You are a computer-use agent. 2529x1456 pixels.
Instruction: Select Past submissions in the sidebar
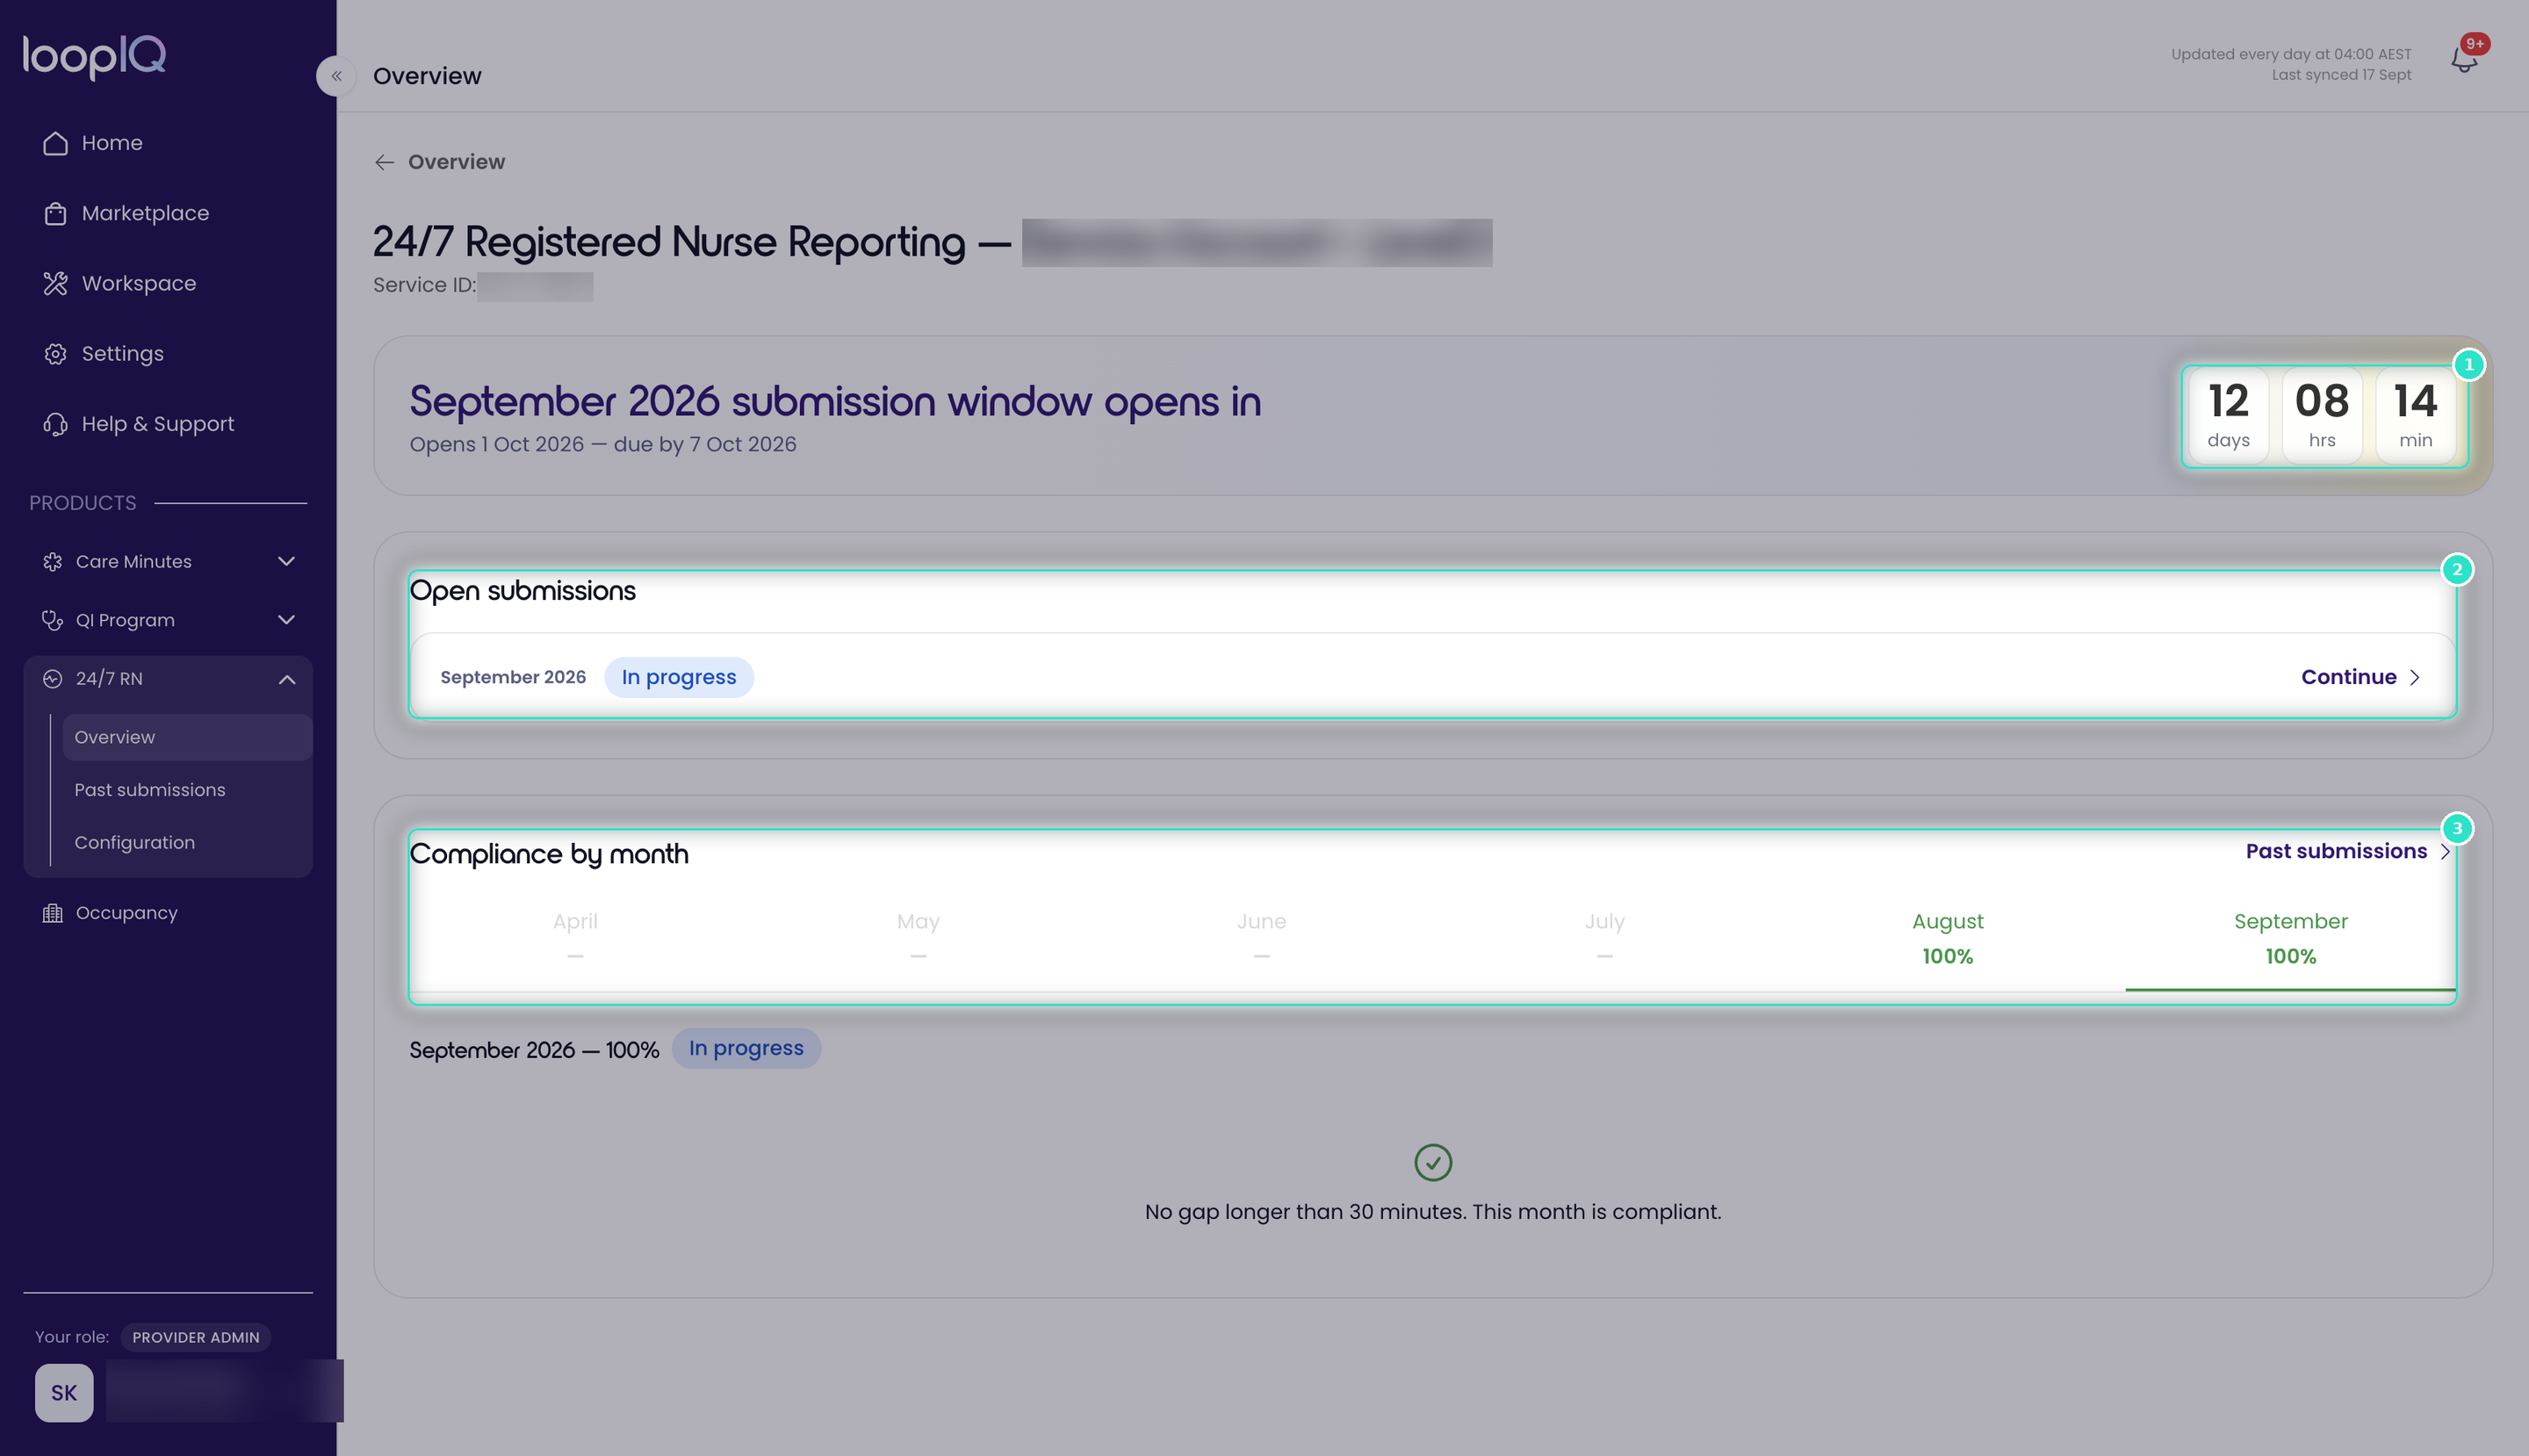187,790
